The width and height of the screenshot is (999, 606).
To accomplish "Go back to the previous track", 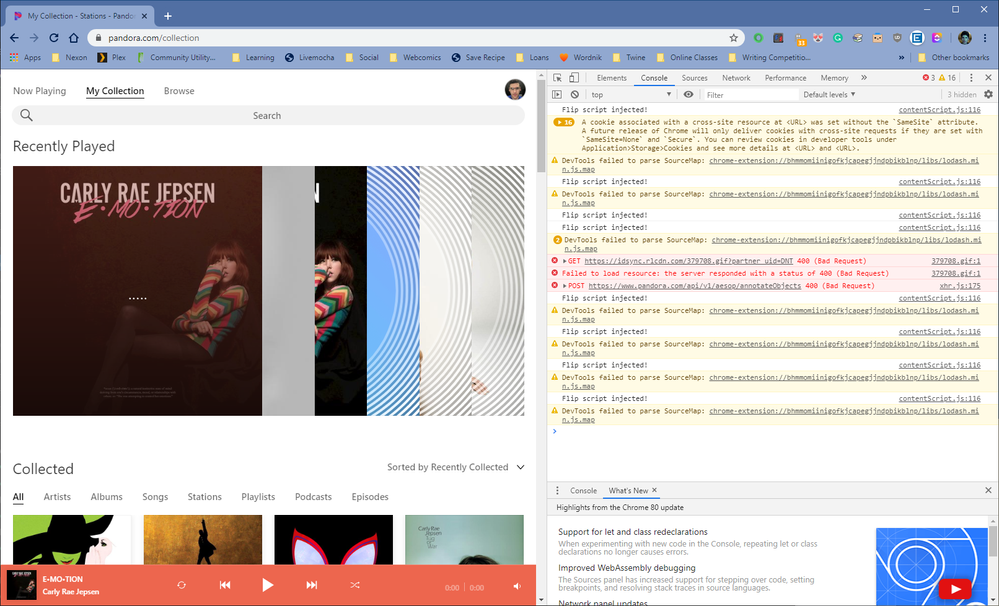I will pos(225,585).
